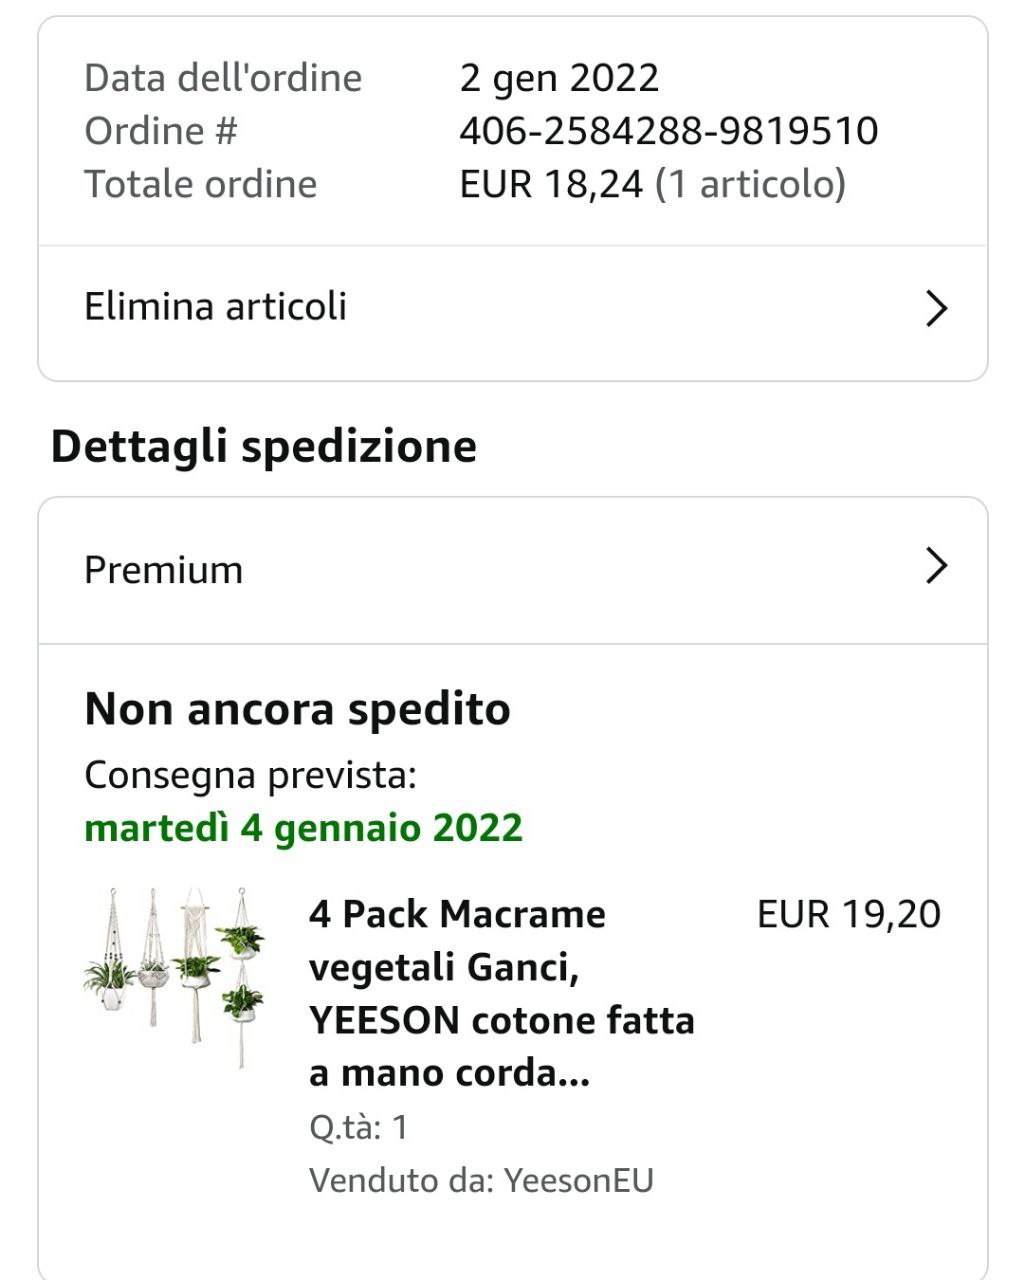Image resolution: width=1024 pixels, height=1280 pixels.
Task: Tap the Totale ordine label
Action: [200, 184]
